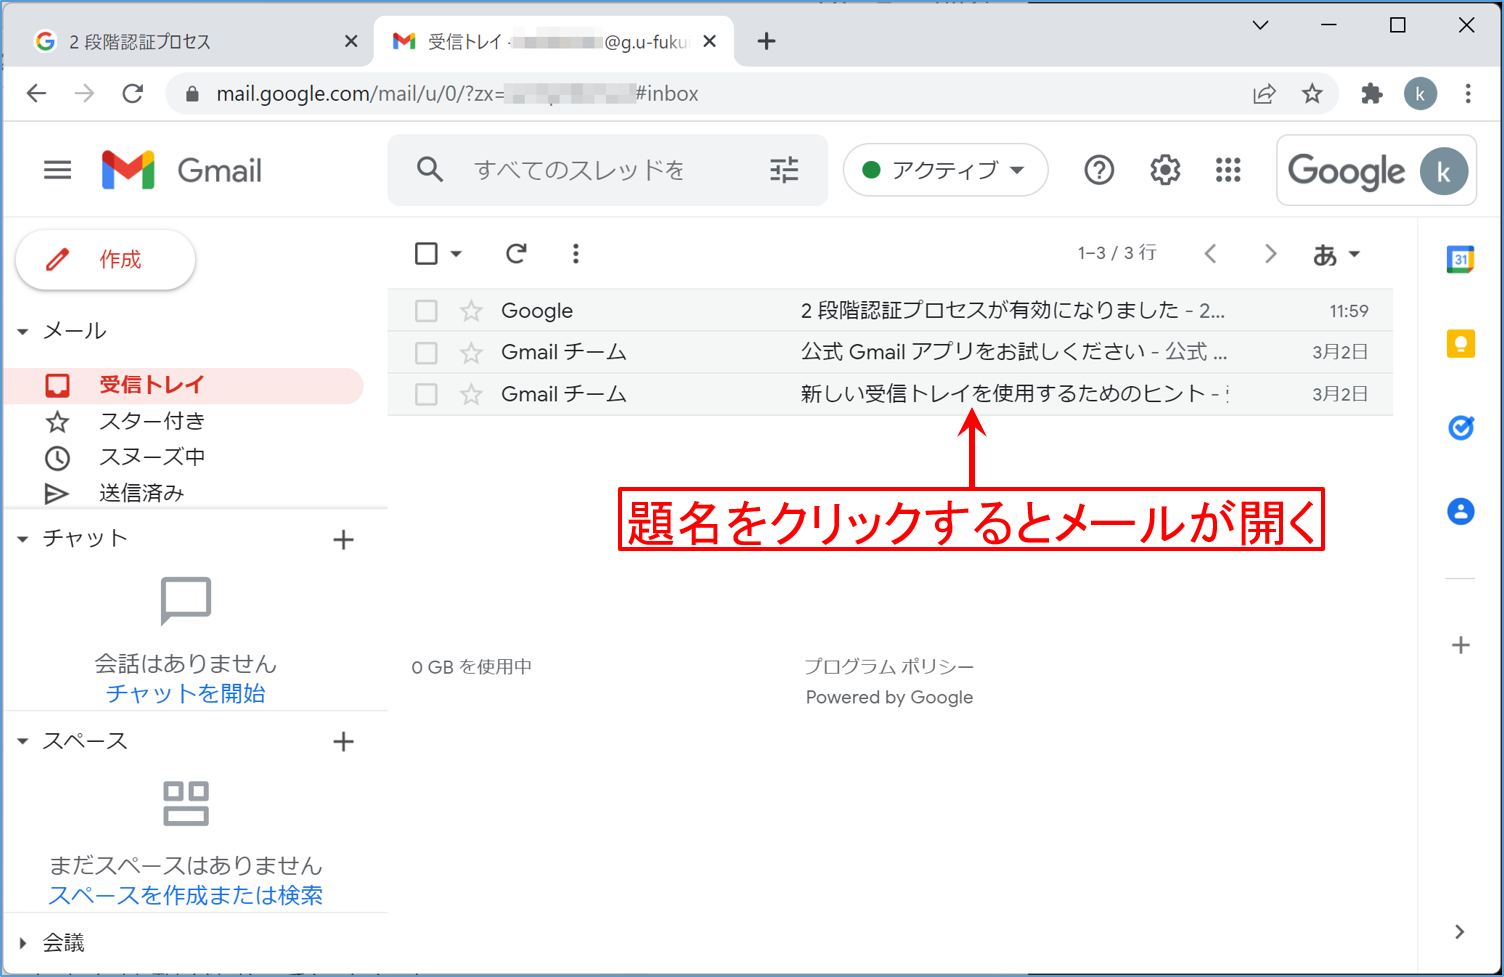Open Google Tasks side panel icon
1504x977 pixels.
point(1461,428)
